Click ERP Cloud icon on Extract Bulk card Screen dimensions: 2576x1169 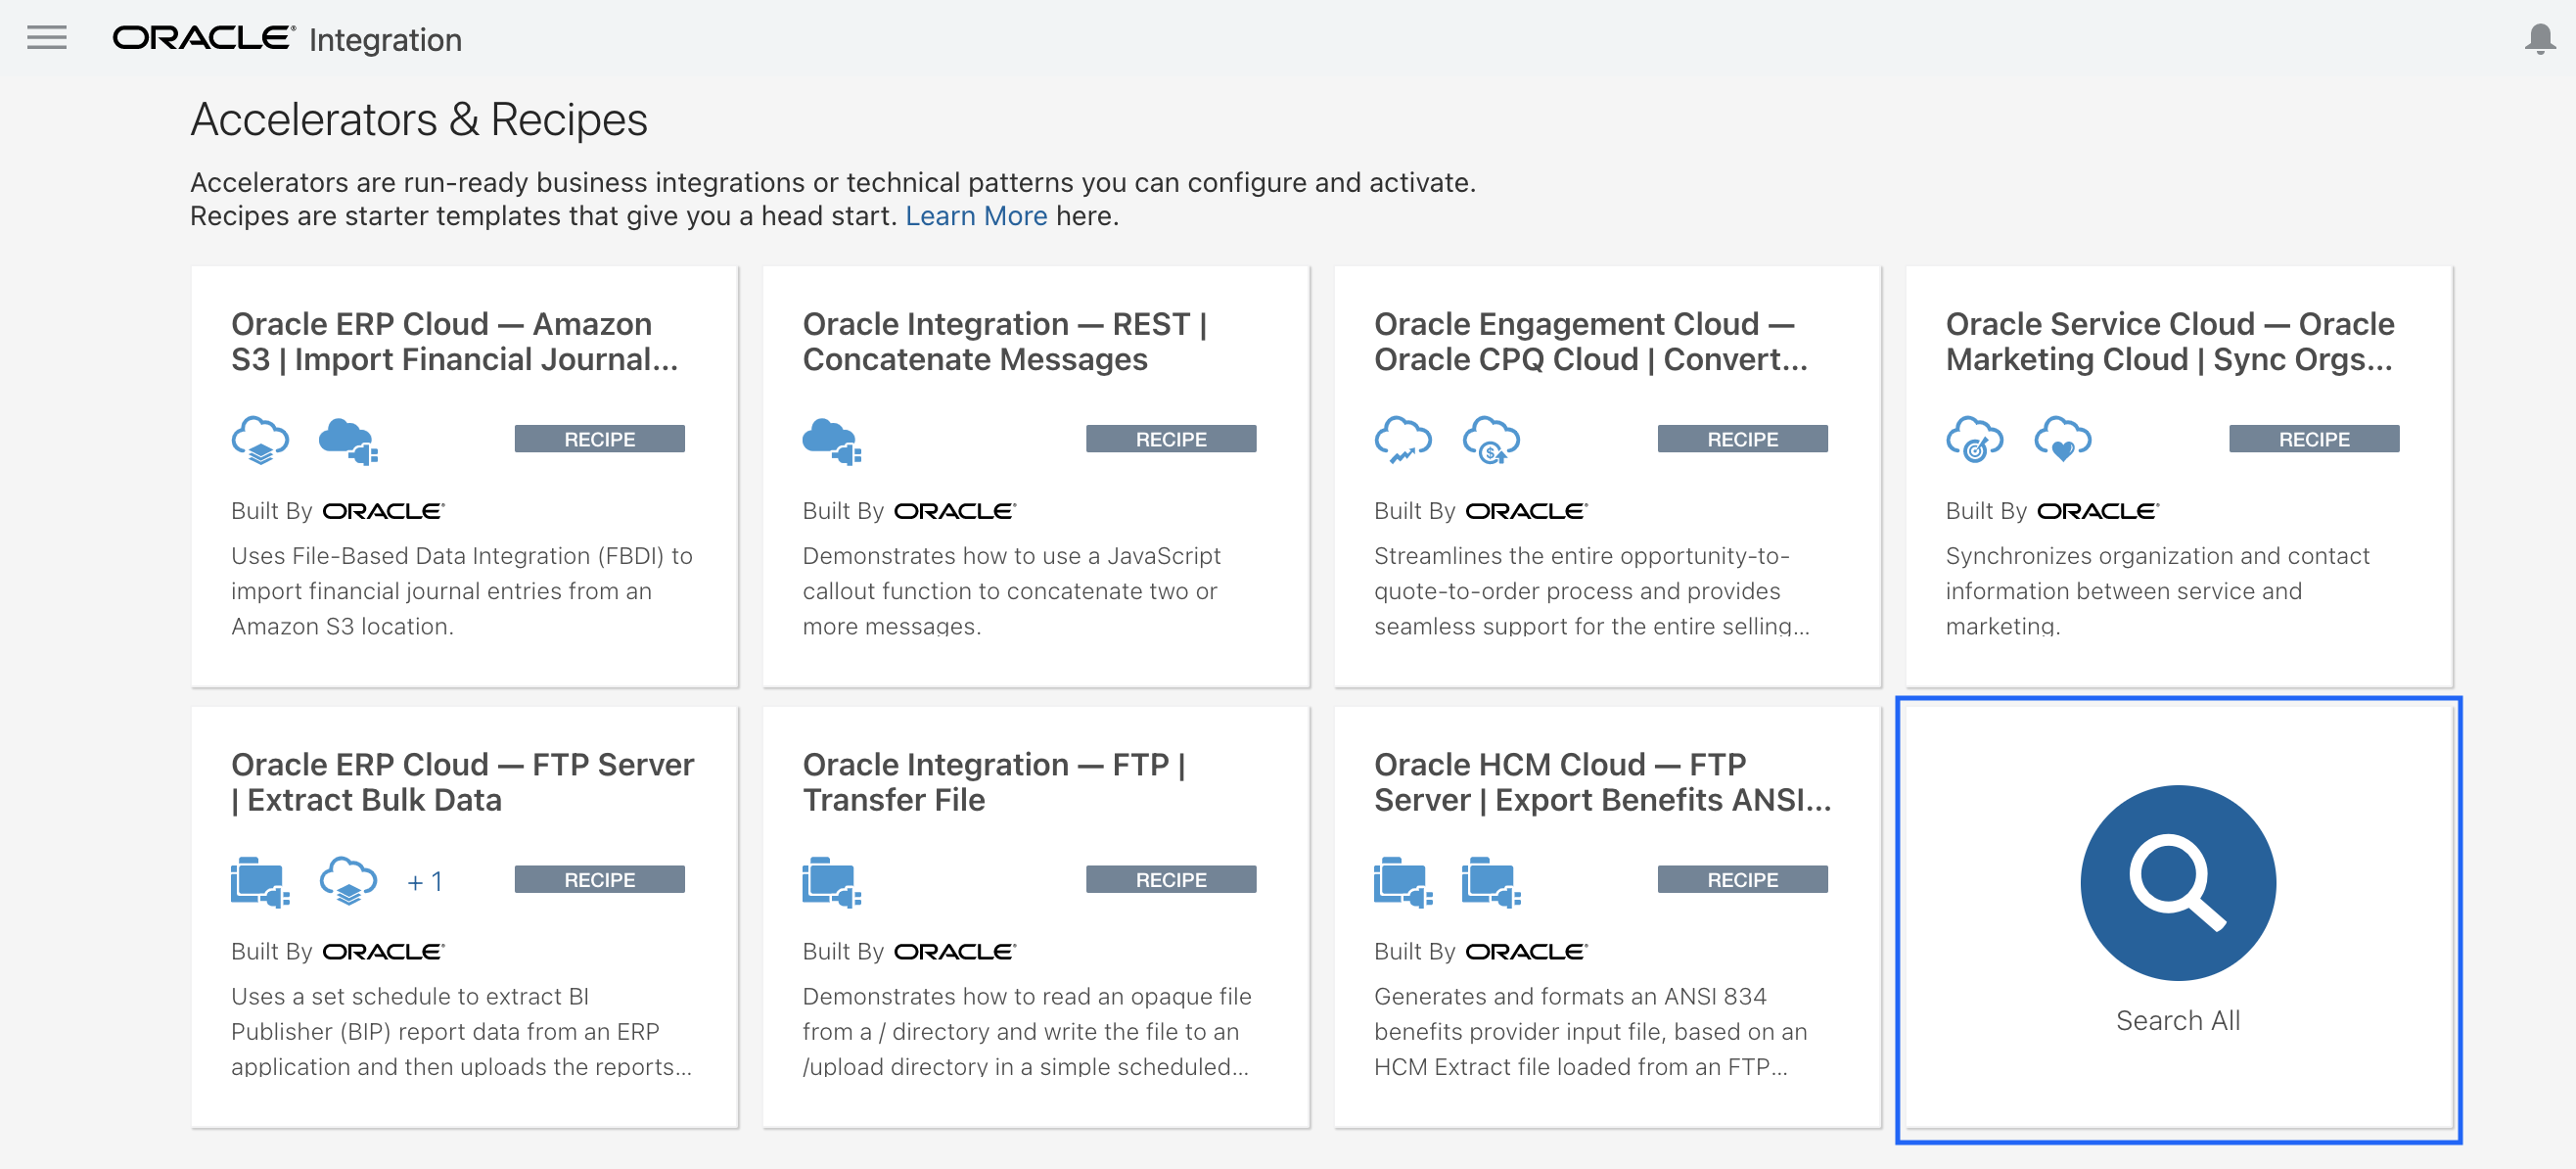348,881
